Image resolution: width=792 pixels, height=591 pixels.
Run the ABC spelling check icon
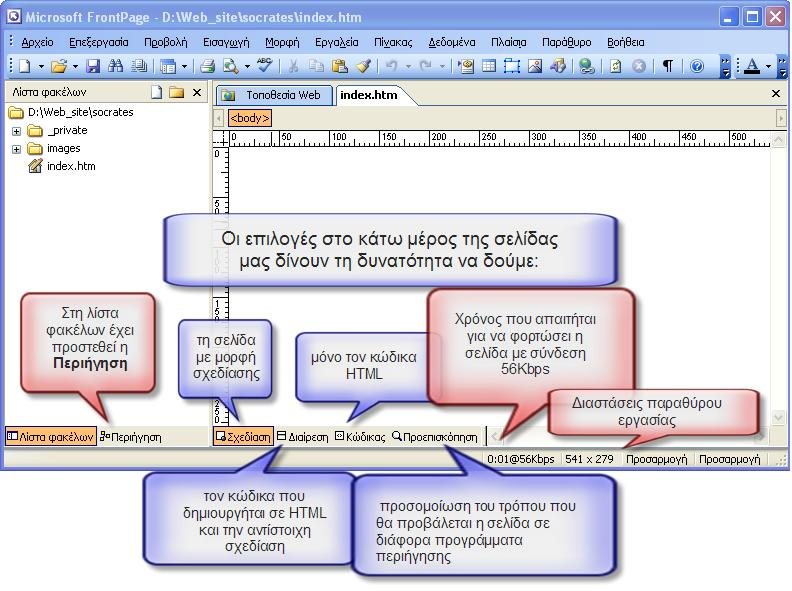coord(264,65)
